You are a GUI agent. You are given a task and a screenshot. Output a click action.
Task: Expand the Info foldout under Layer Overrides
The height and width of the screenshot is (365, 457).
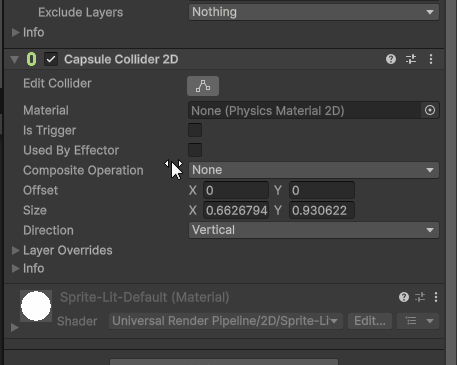[15, 268]
